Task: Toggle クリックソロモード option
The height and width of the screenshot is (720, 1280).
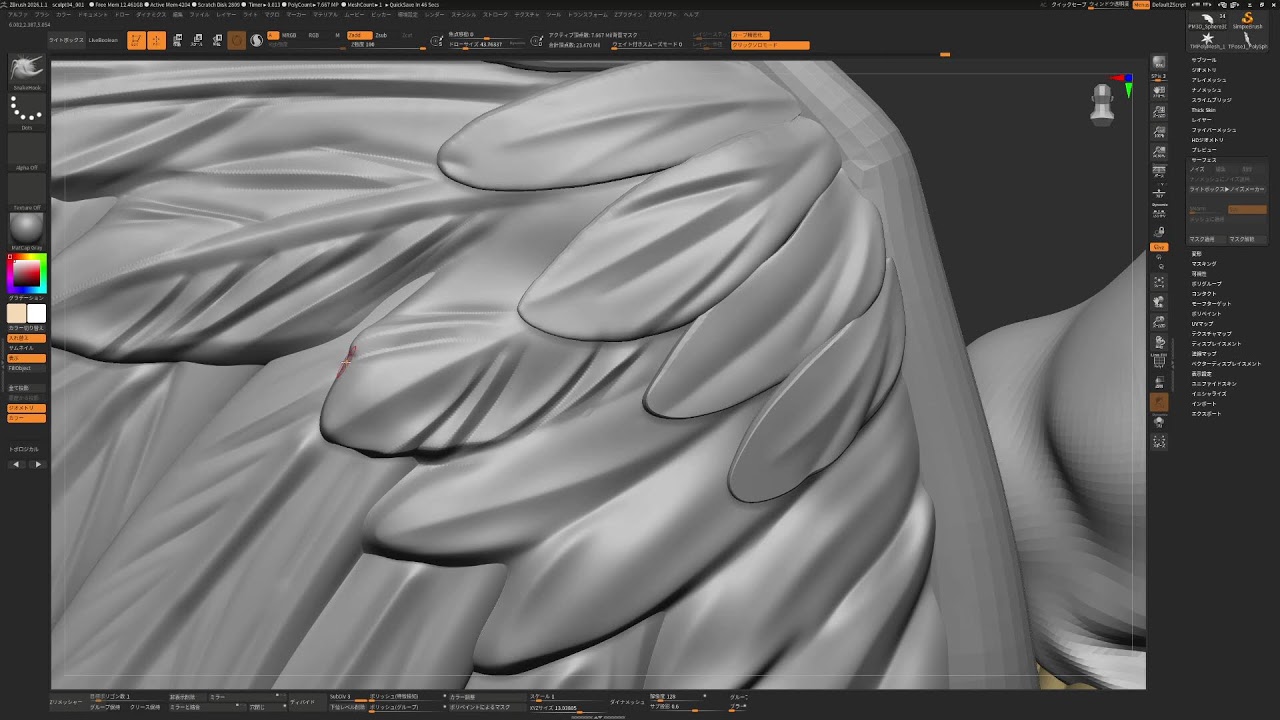Action: [770, 45]
